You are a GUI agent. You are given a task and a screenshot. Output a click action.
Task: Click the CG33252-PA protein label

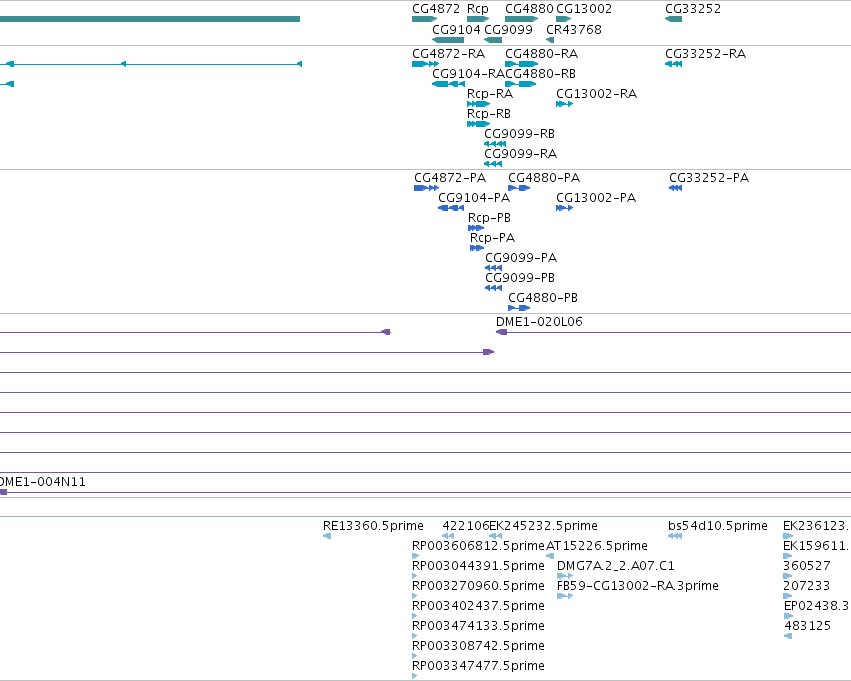tap(709, 178)
